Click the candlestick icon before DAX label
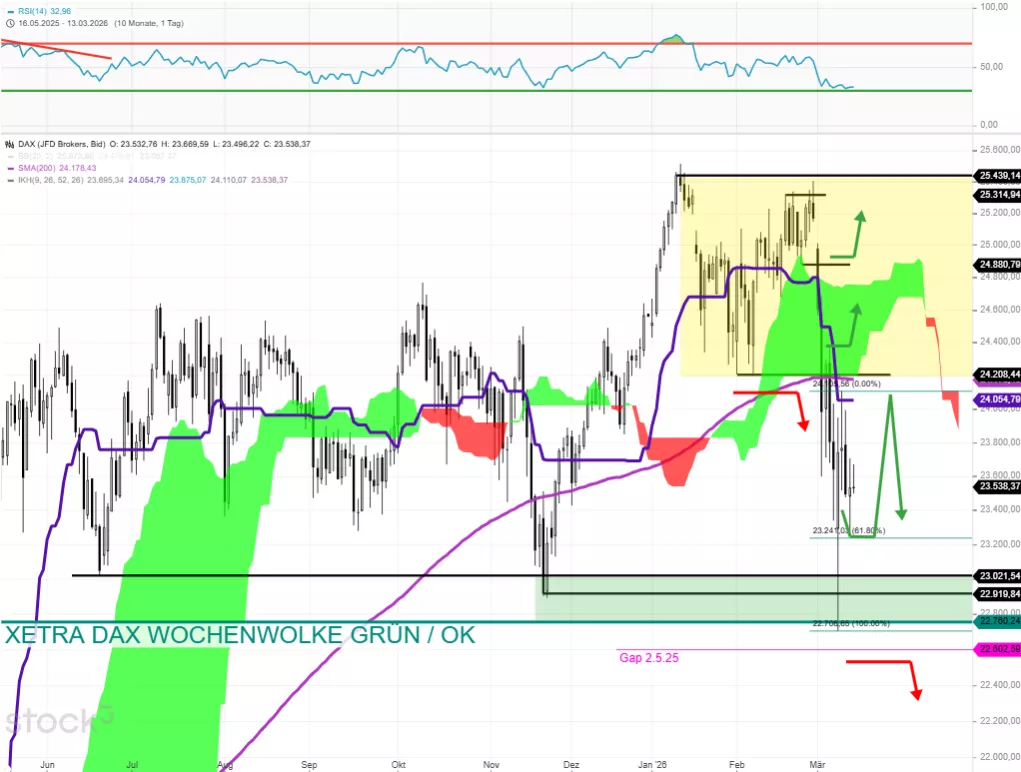 coord(8,144)
